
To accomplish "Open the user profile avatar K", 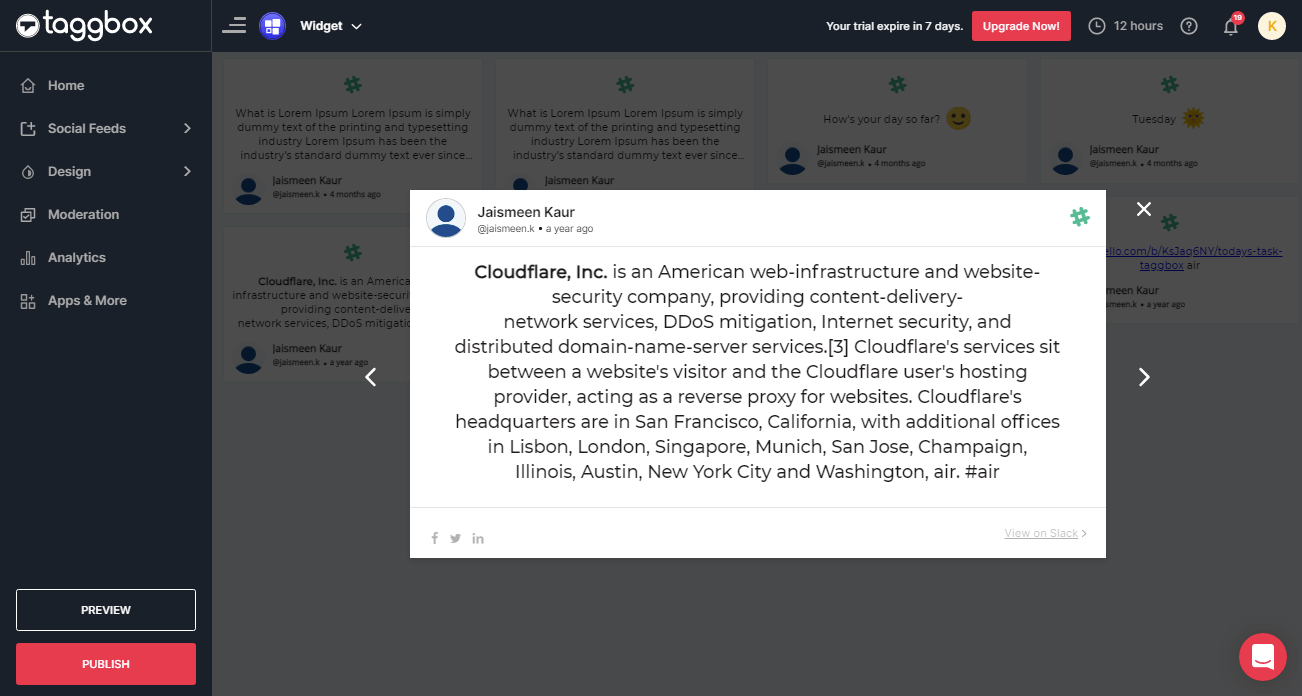I will click(1271, 26).
